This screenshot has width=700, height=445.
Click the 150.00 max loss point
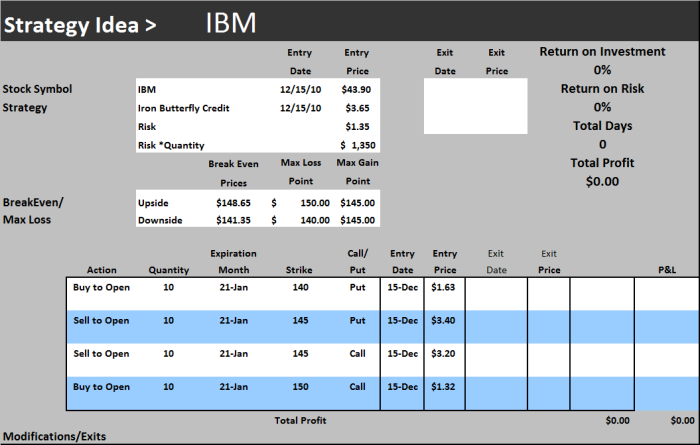pos(315,203)
